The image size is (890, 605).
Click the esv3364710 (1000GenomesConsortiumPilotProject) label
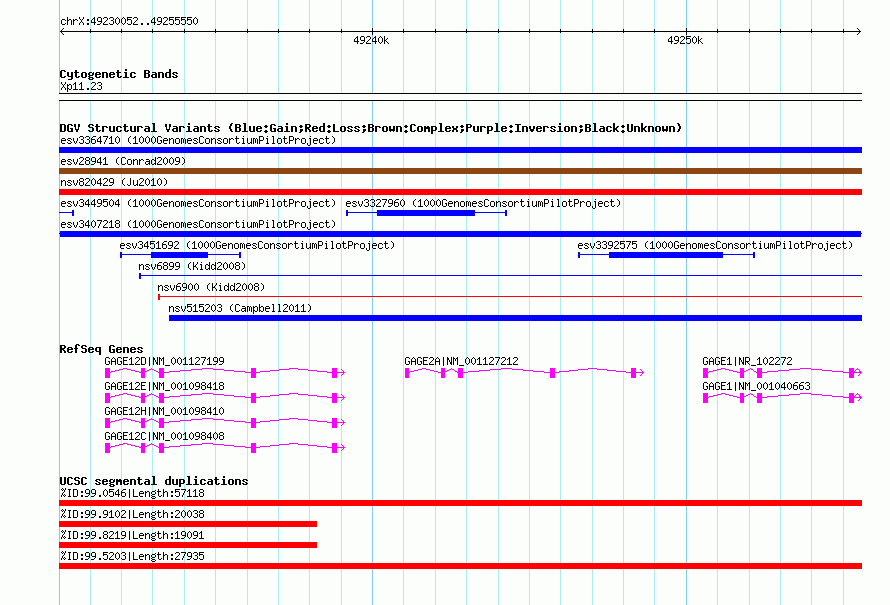[198, 140]
